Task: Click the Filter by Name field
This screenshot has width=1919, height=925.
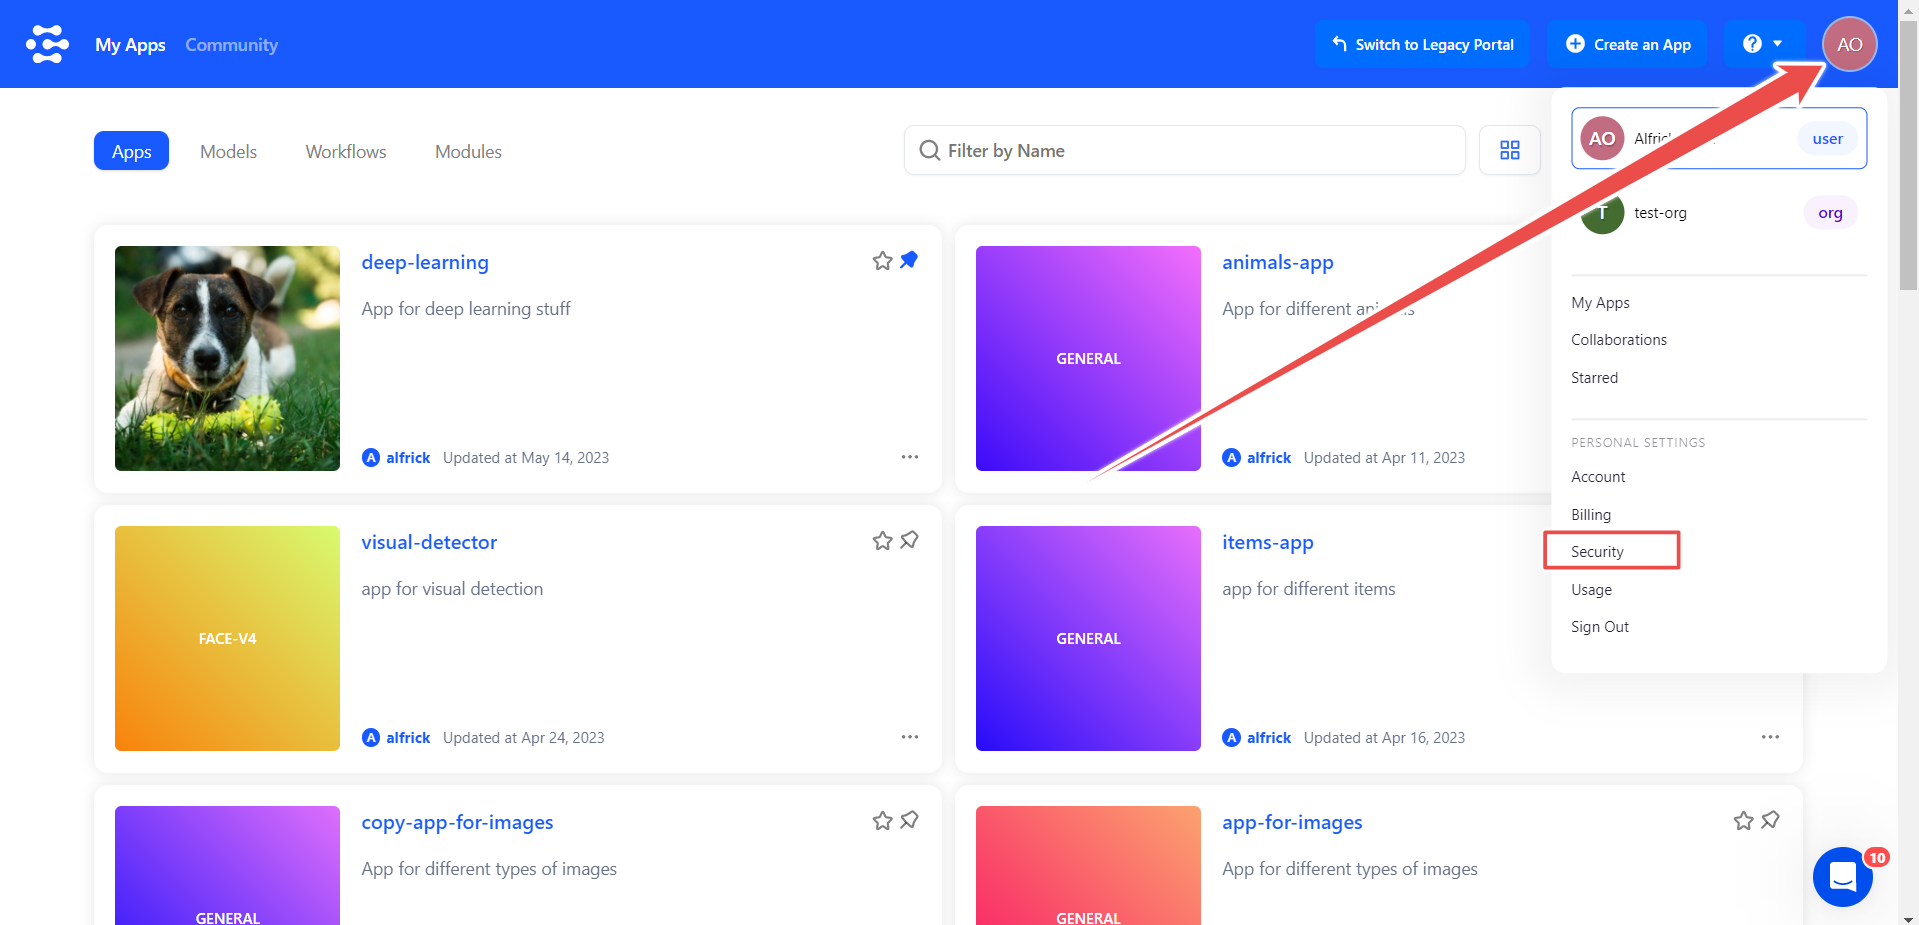Action: (x=1184, y=150)
